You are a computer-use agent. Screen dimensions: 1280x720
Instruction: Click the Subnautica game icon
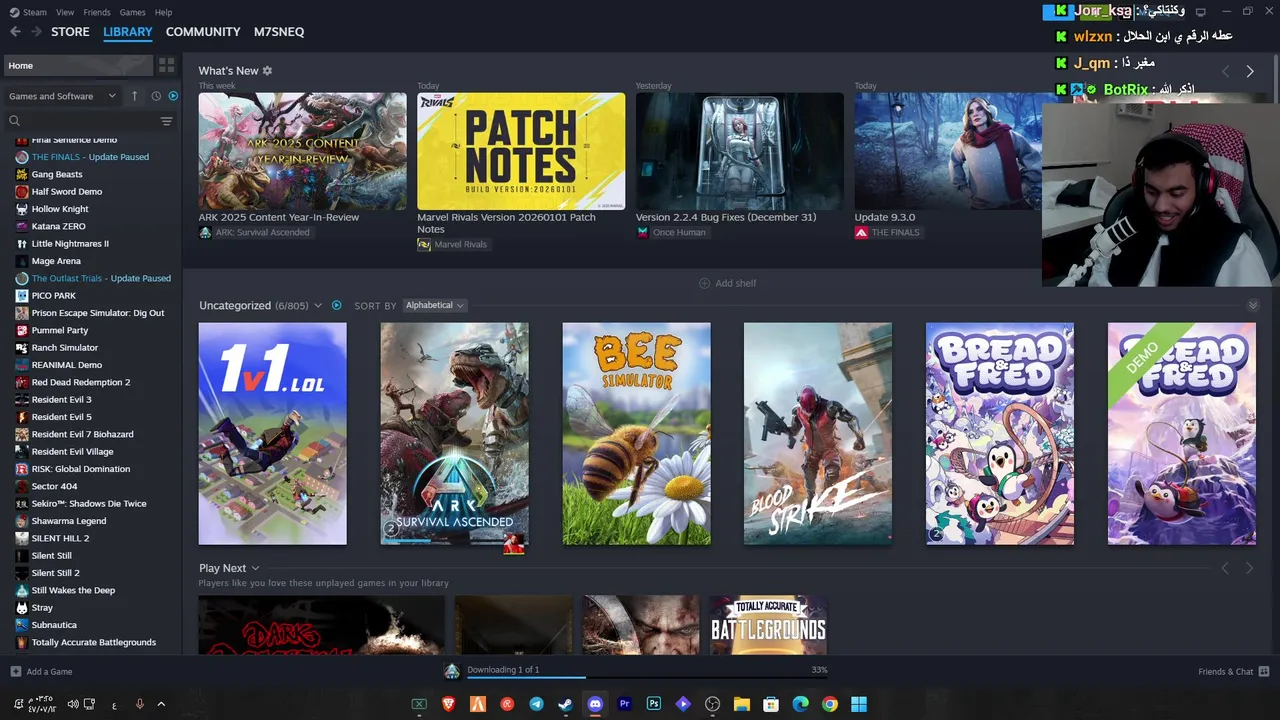point(22,625)
